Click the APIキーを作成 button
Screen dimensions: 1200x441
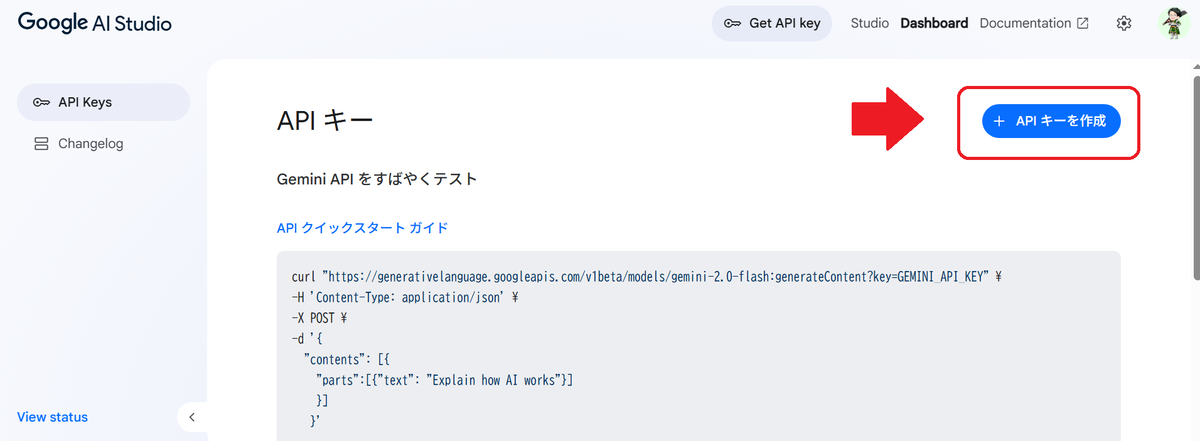coord(1050,121)
